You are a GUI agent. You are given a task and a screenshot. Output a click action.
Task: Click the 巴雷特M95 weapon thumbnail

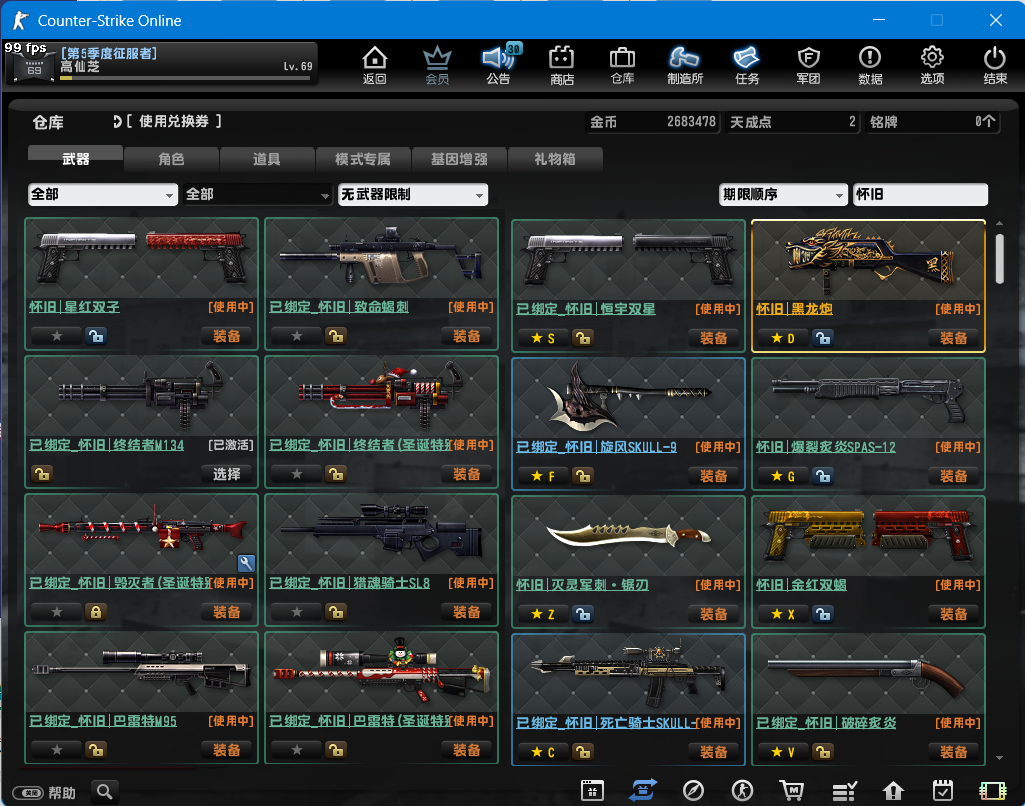tap(141, 673)
